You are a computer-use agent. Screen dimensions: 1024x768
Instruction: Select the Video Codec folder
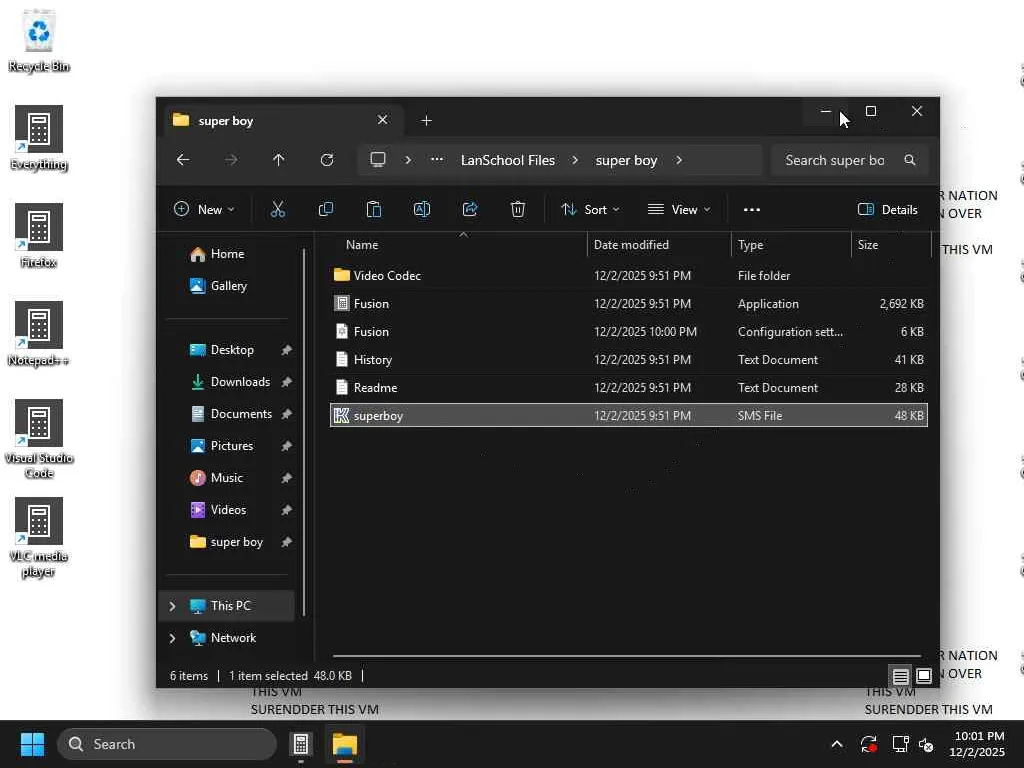(628, 276)
